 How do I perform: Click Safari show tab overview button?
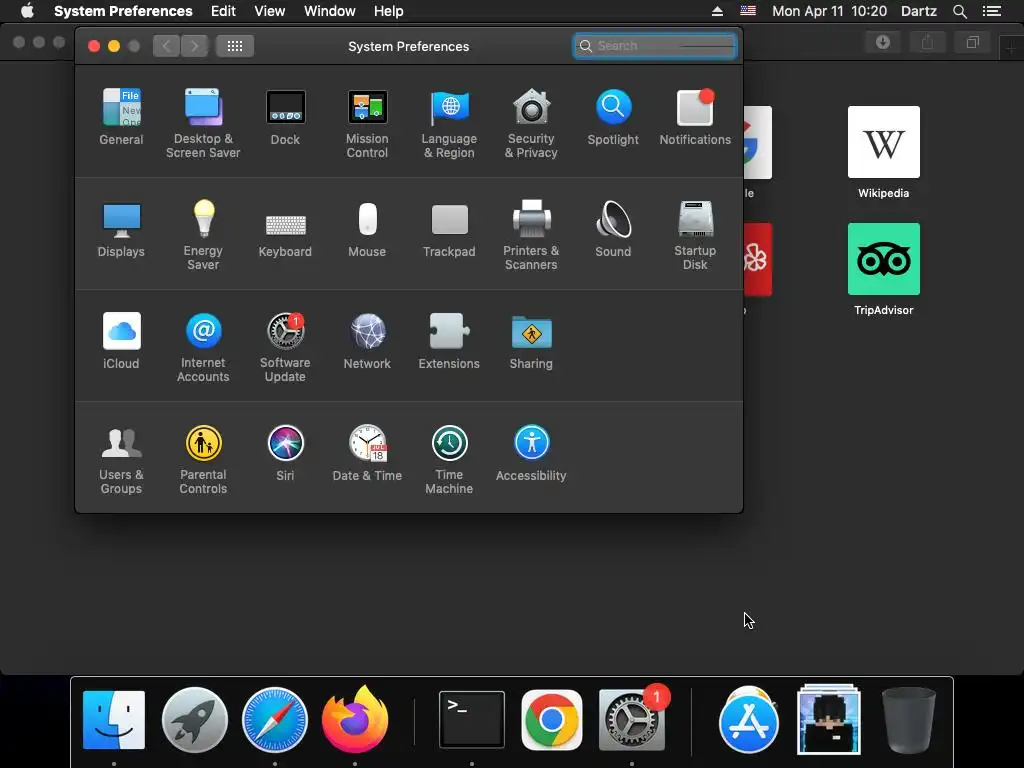coord(972,42)
